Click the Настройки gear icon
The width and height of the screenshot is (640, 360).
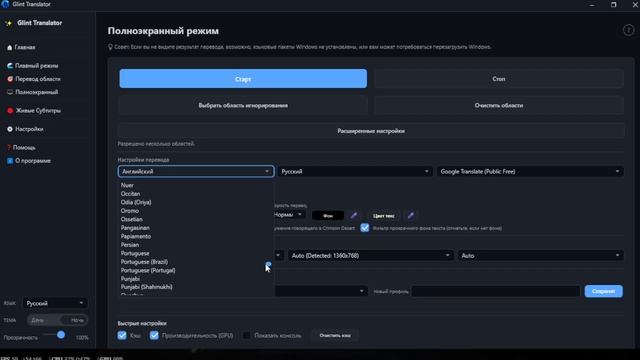[x=10, y=129]
